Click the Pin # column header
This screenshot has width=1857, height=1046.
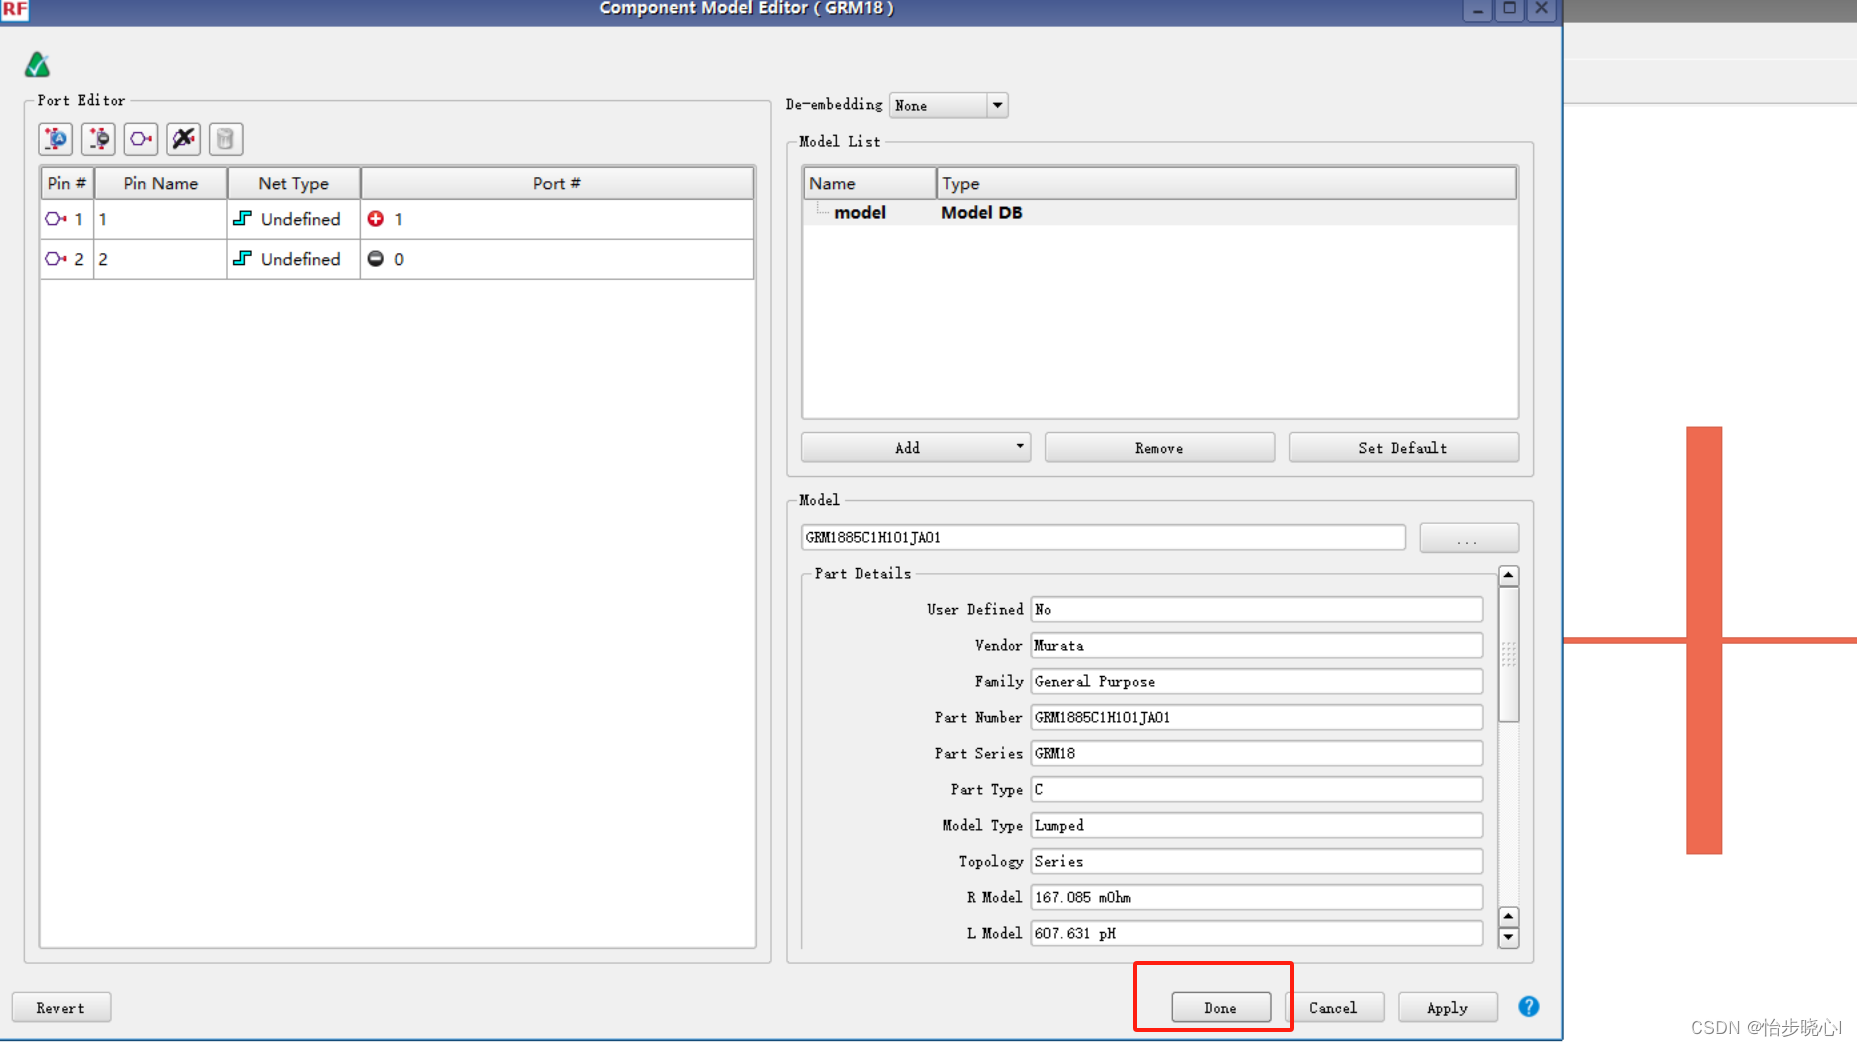click(x=67, y=183)
